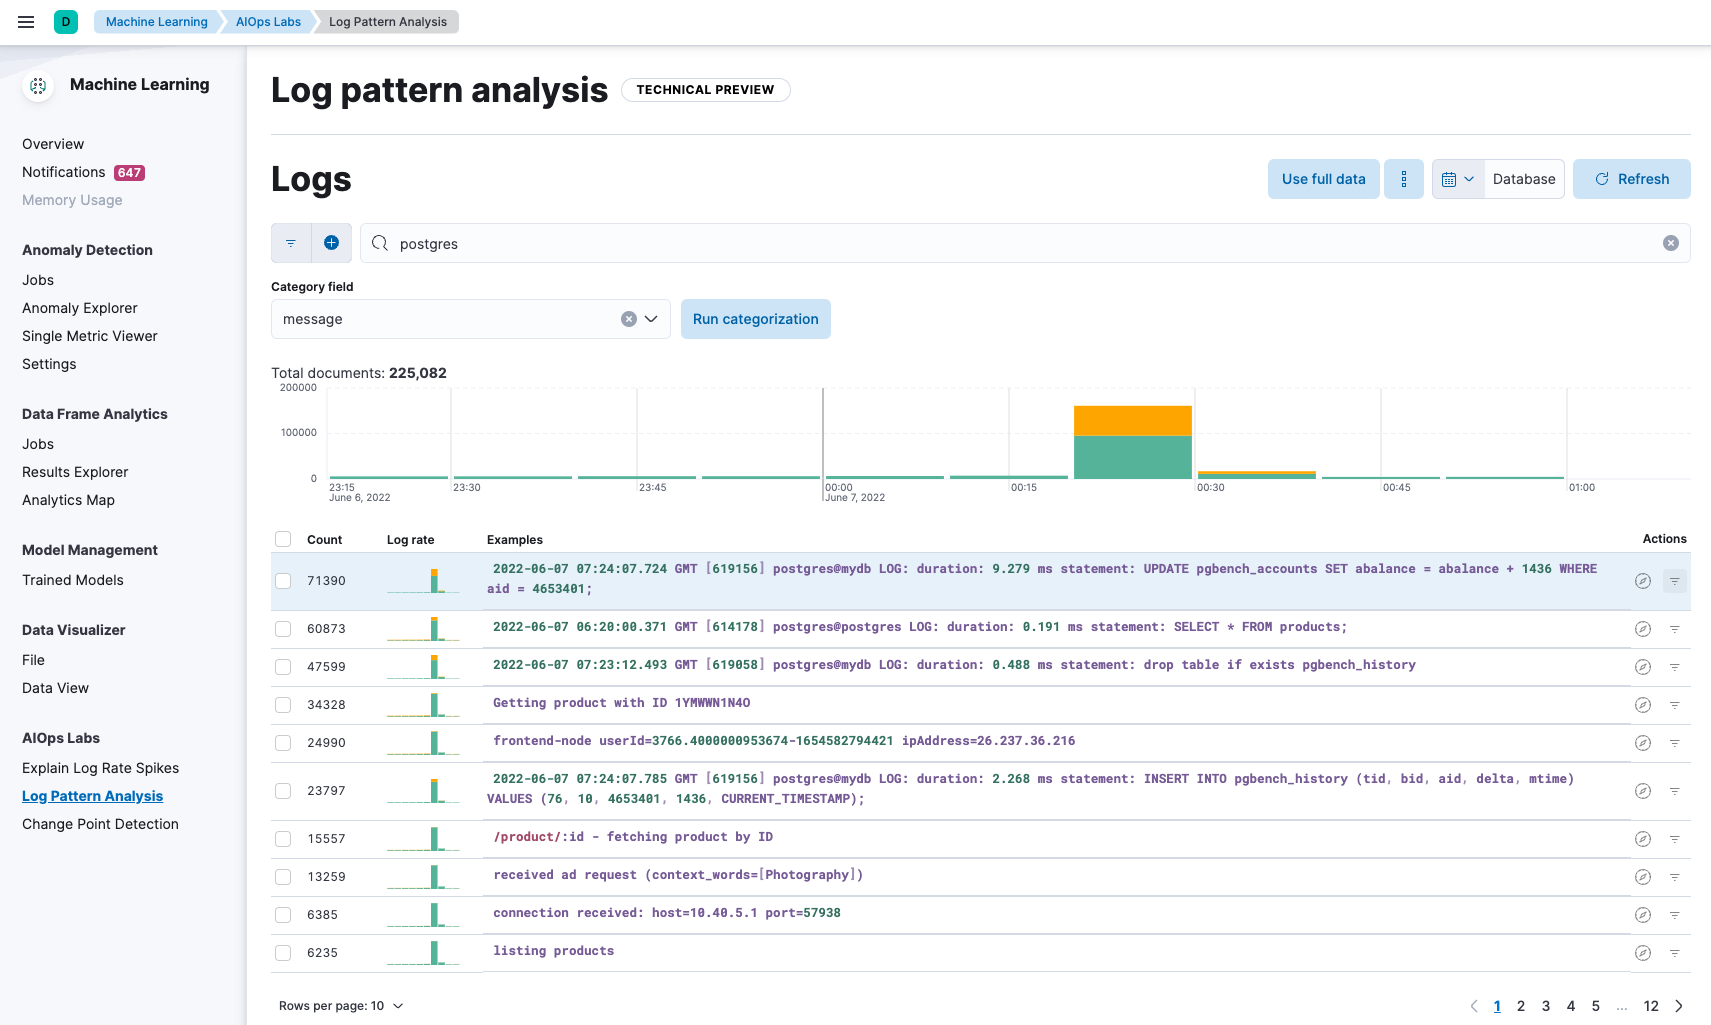Click the filter options icon left of search
The image size is (1711, 1025).
(x=291, y=243)
